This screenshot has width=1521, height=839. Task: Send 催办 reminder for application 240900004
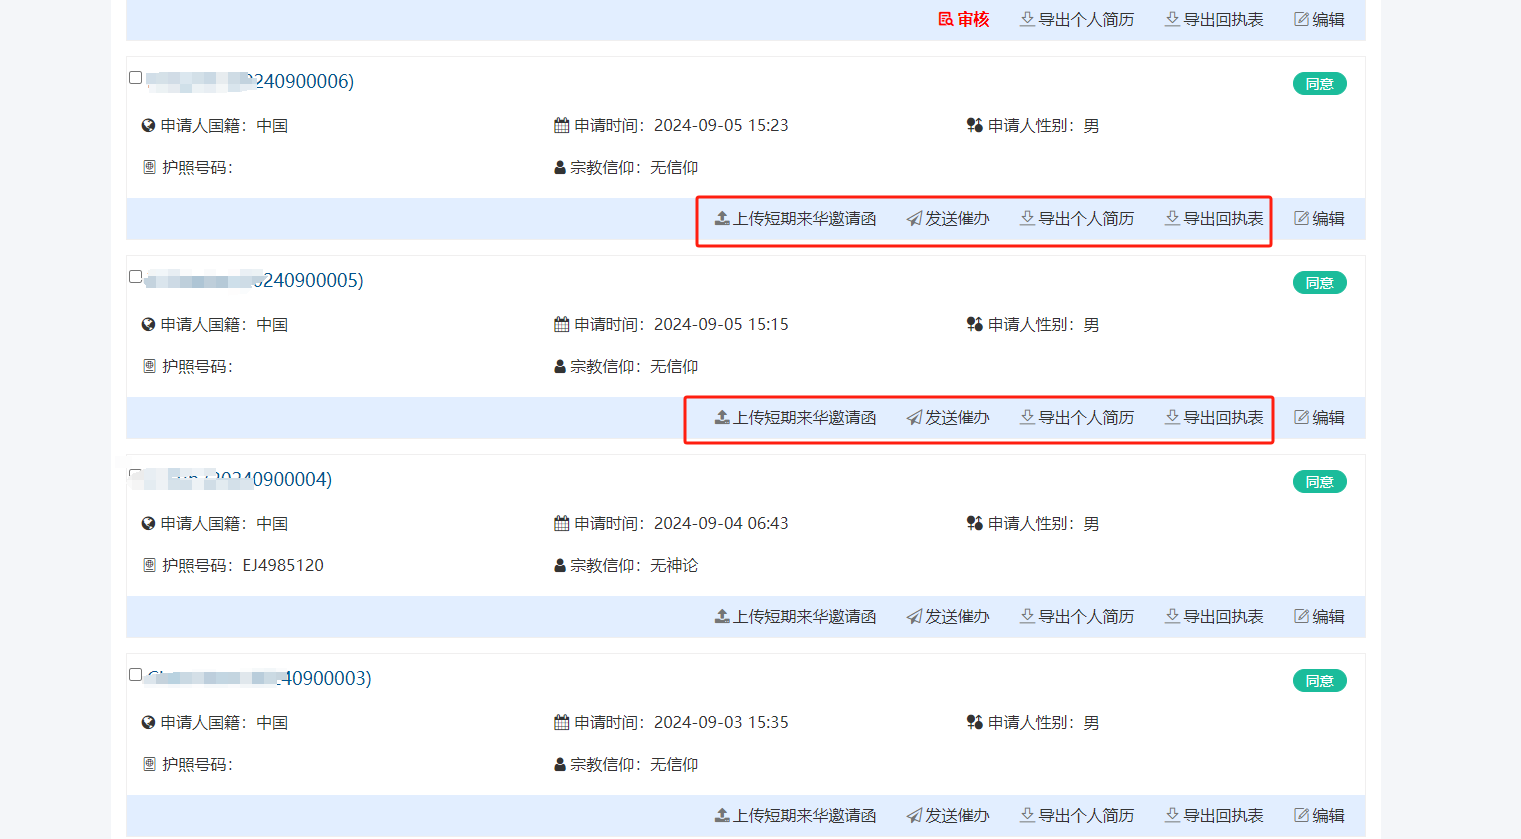click(x=947, y=616)
